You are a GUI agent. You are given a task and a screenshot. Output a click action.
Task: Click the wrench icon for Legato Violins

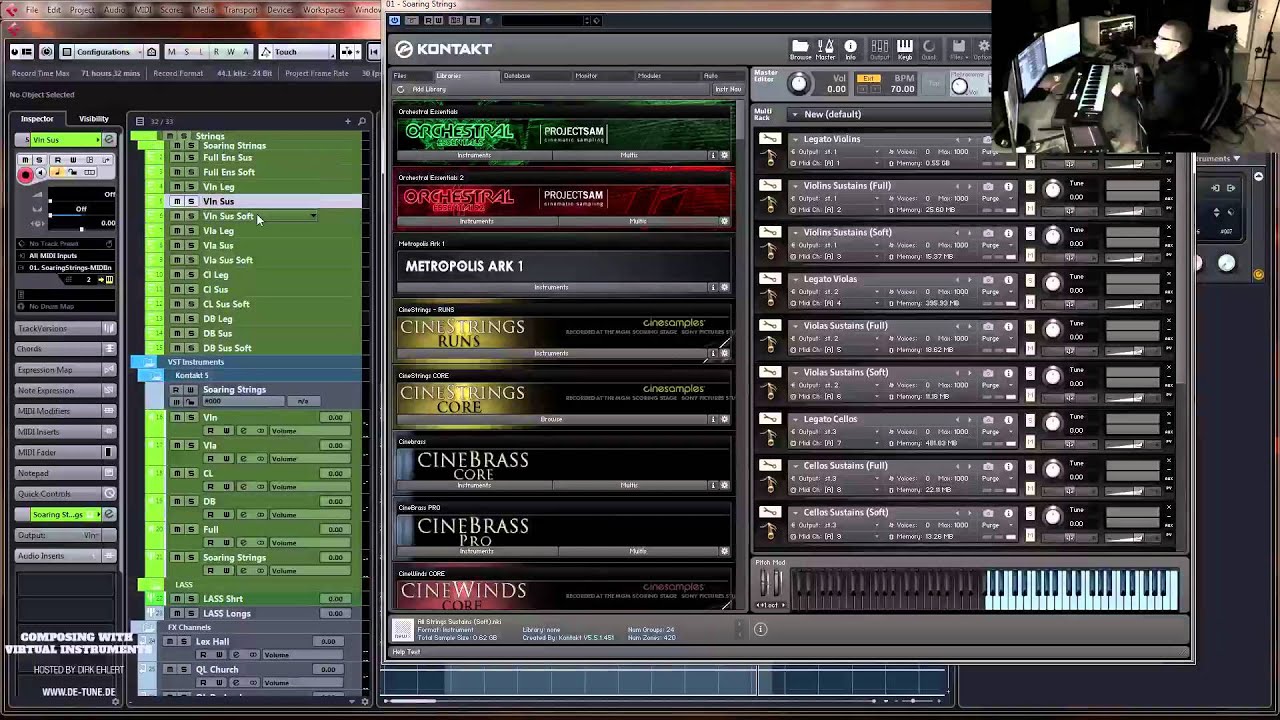[769, 139]
